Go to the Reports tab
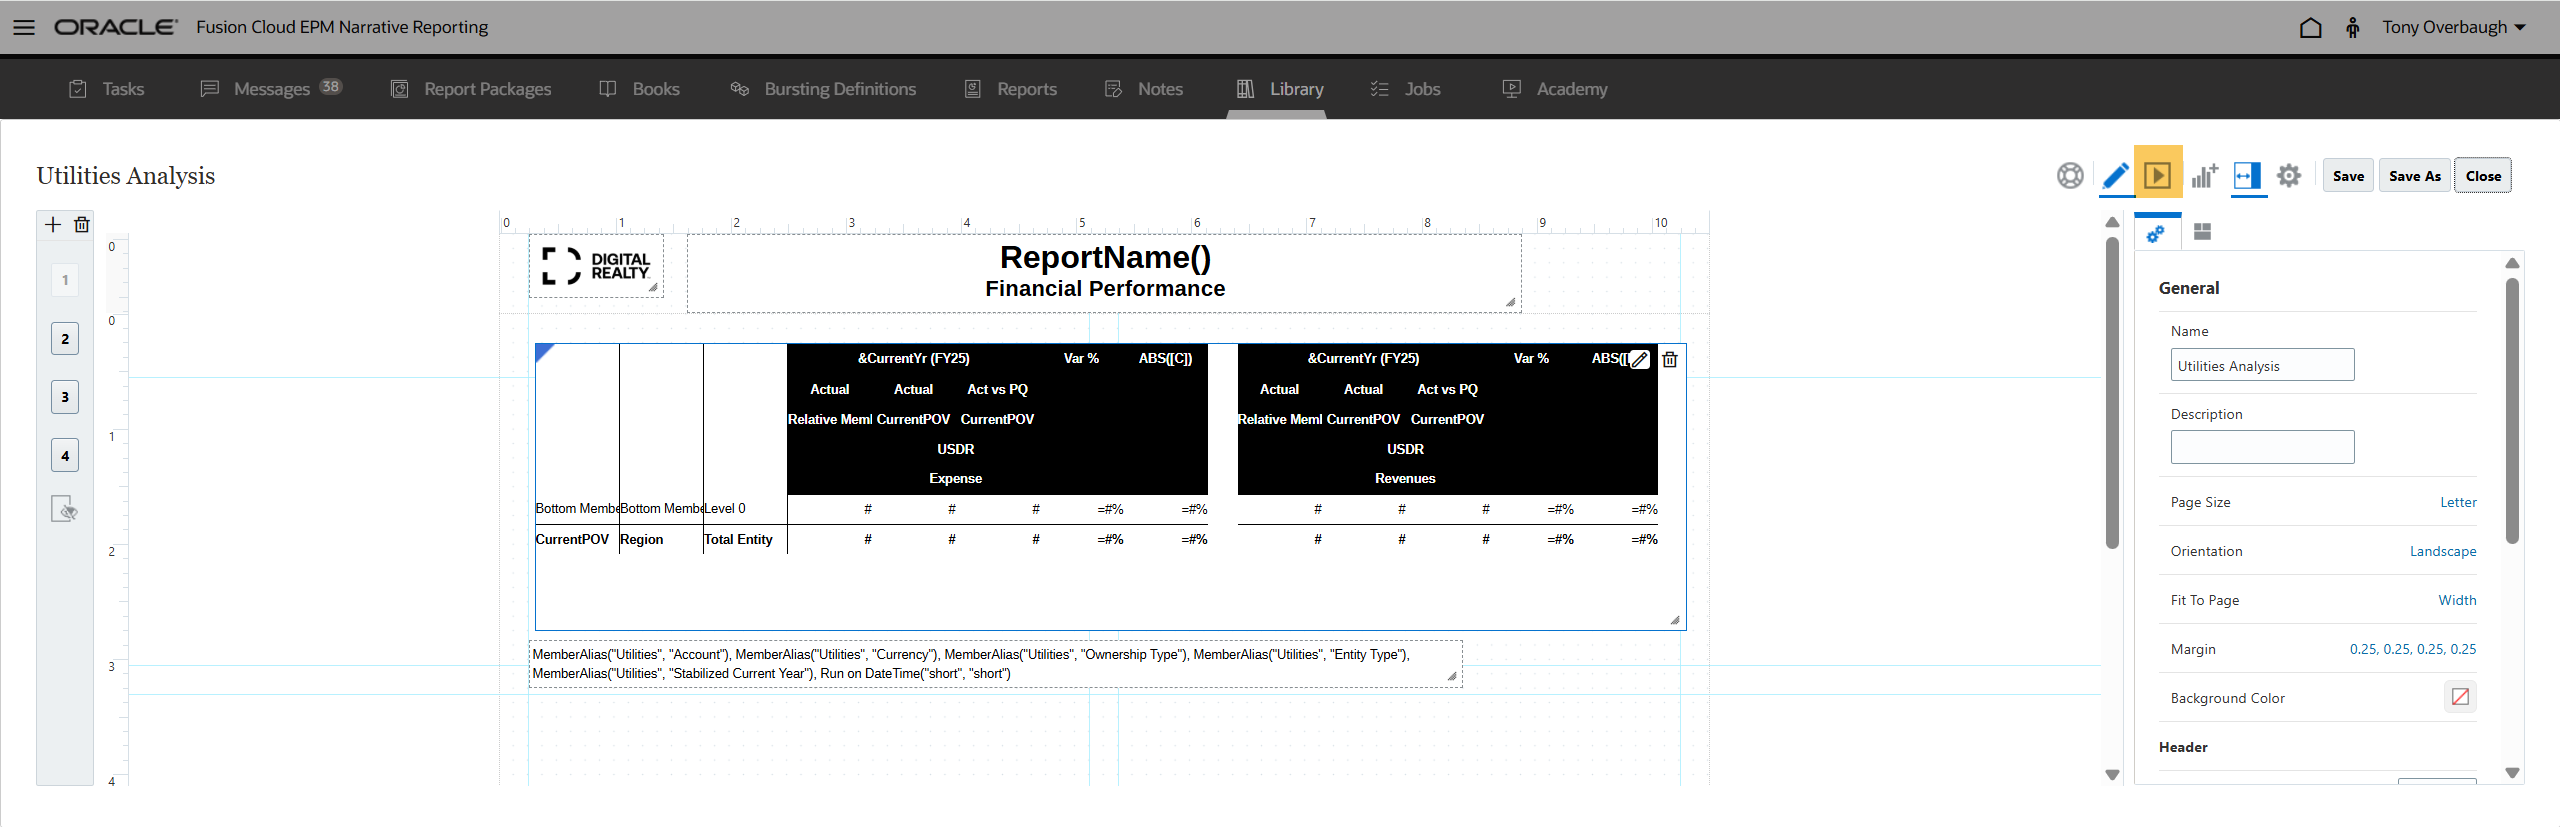 coord(1010,89)
